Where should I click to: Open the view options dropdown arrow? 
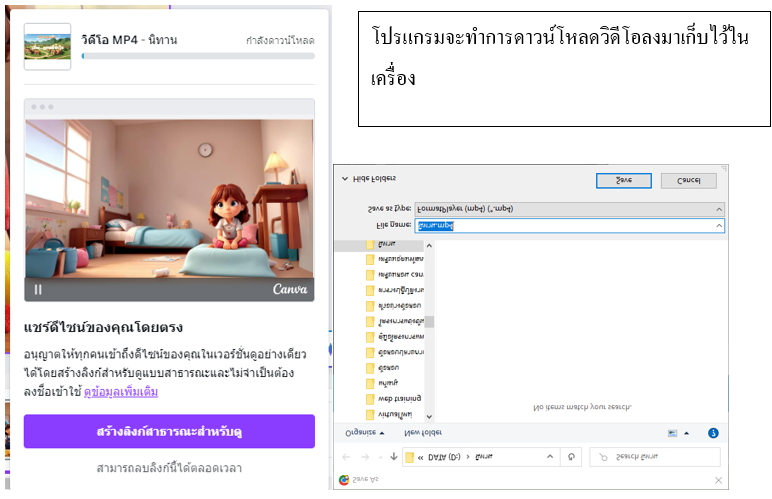[686, 433]
